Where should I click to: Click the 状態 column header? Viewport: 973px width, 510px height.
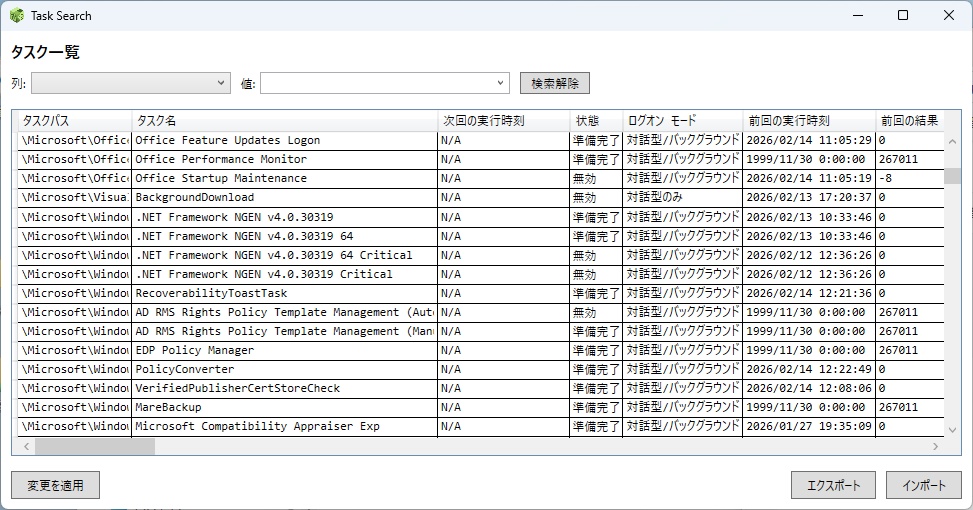(596, 120)
